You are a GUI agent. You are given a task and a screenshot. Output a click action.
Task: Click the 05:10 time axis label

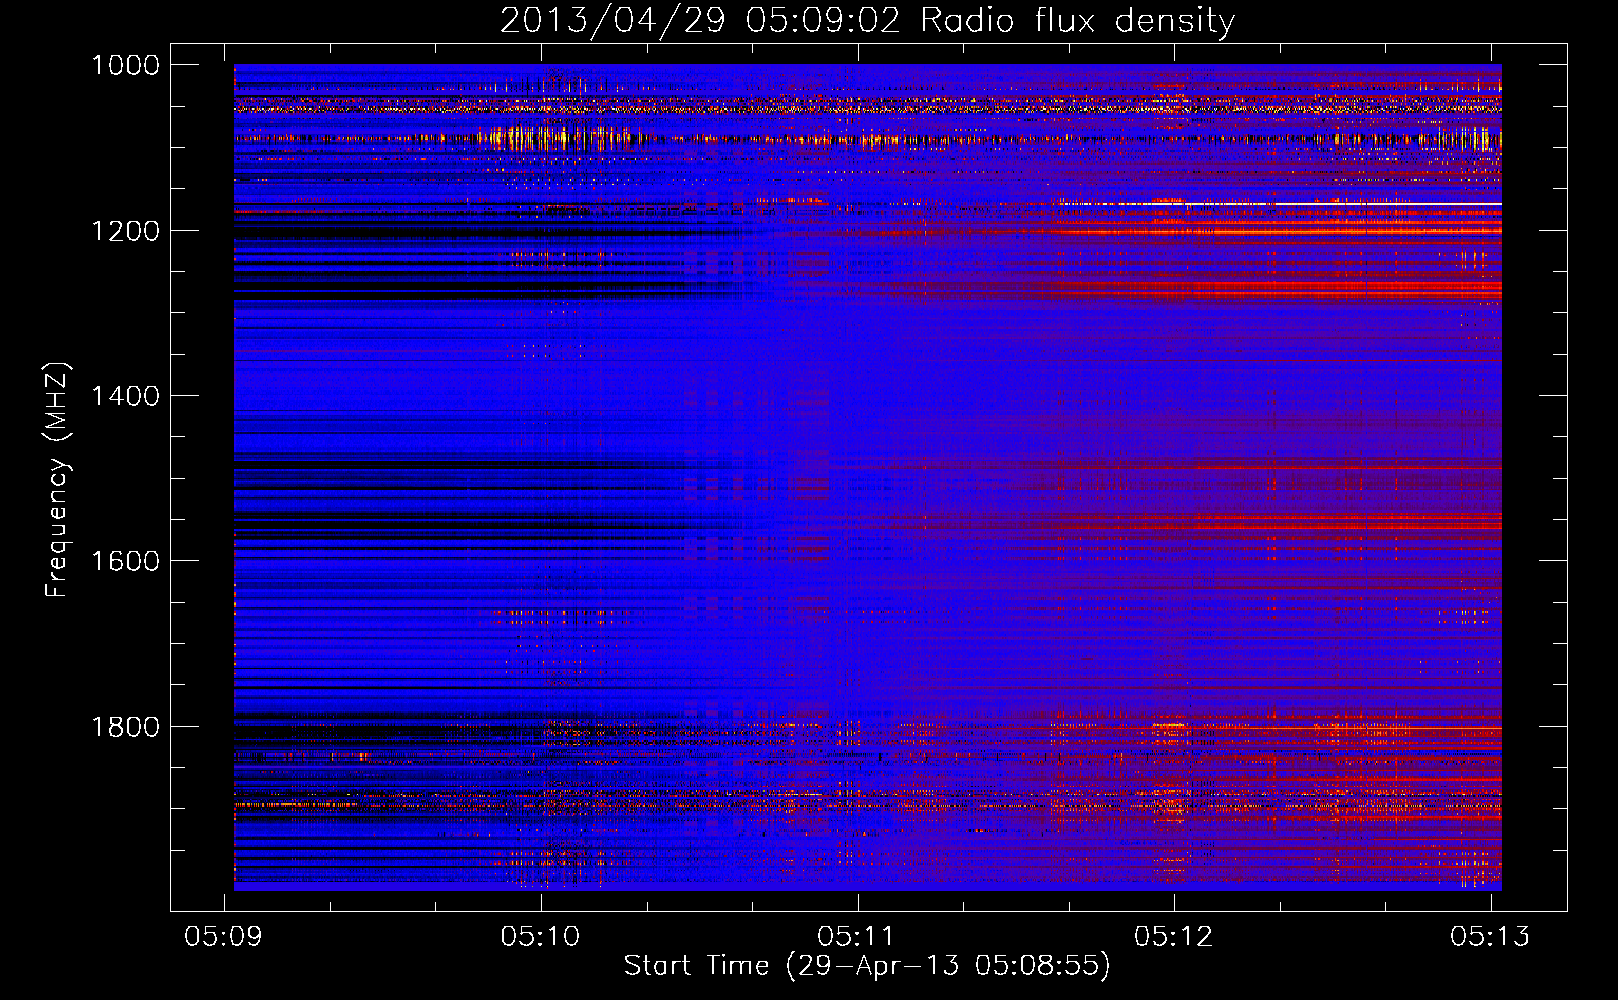[x=540, y=936]
